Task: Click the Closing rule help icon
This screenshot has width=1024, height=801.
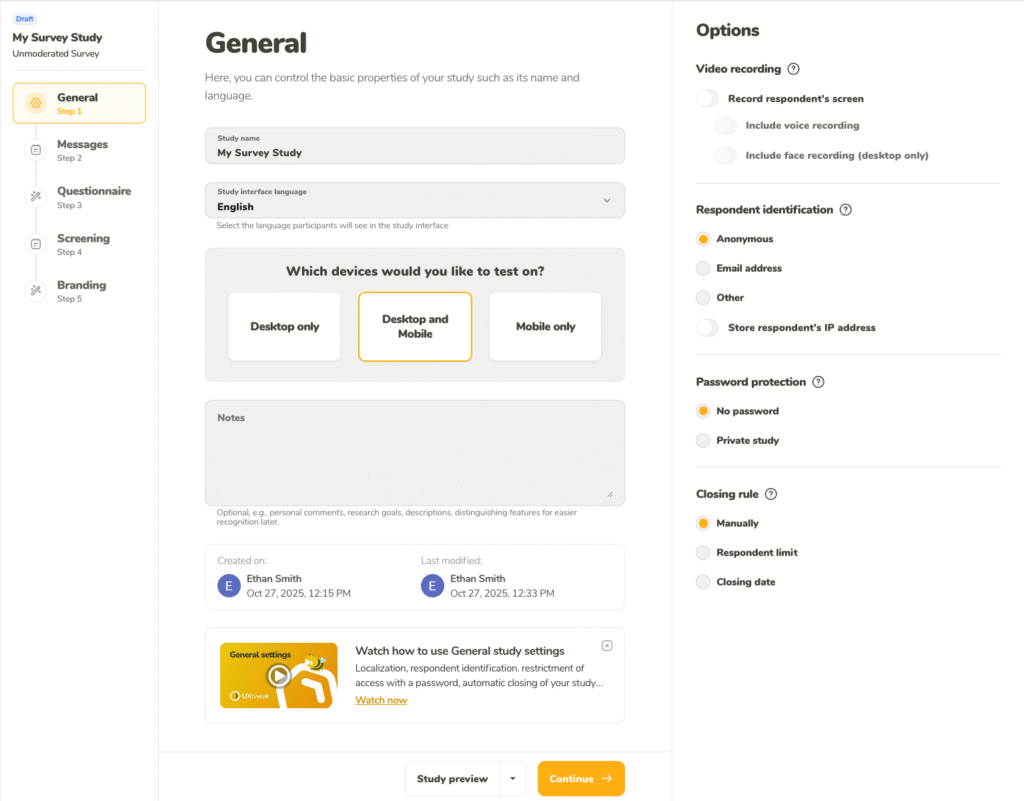Action: point(771,494)
